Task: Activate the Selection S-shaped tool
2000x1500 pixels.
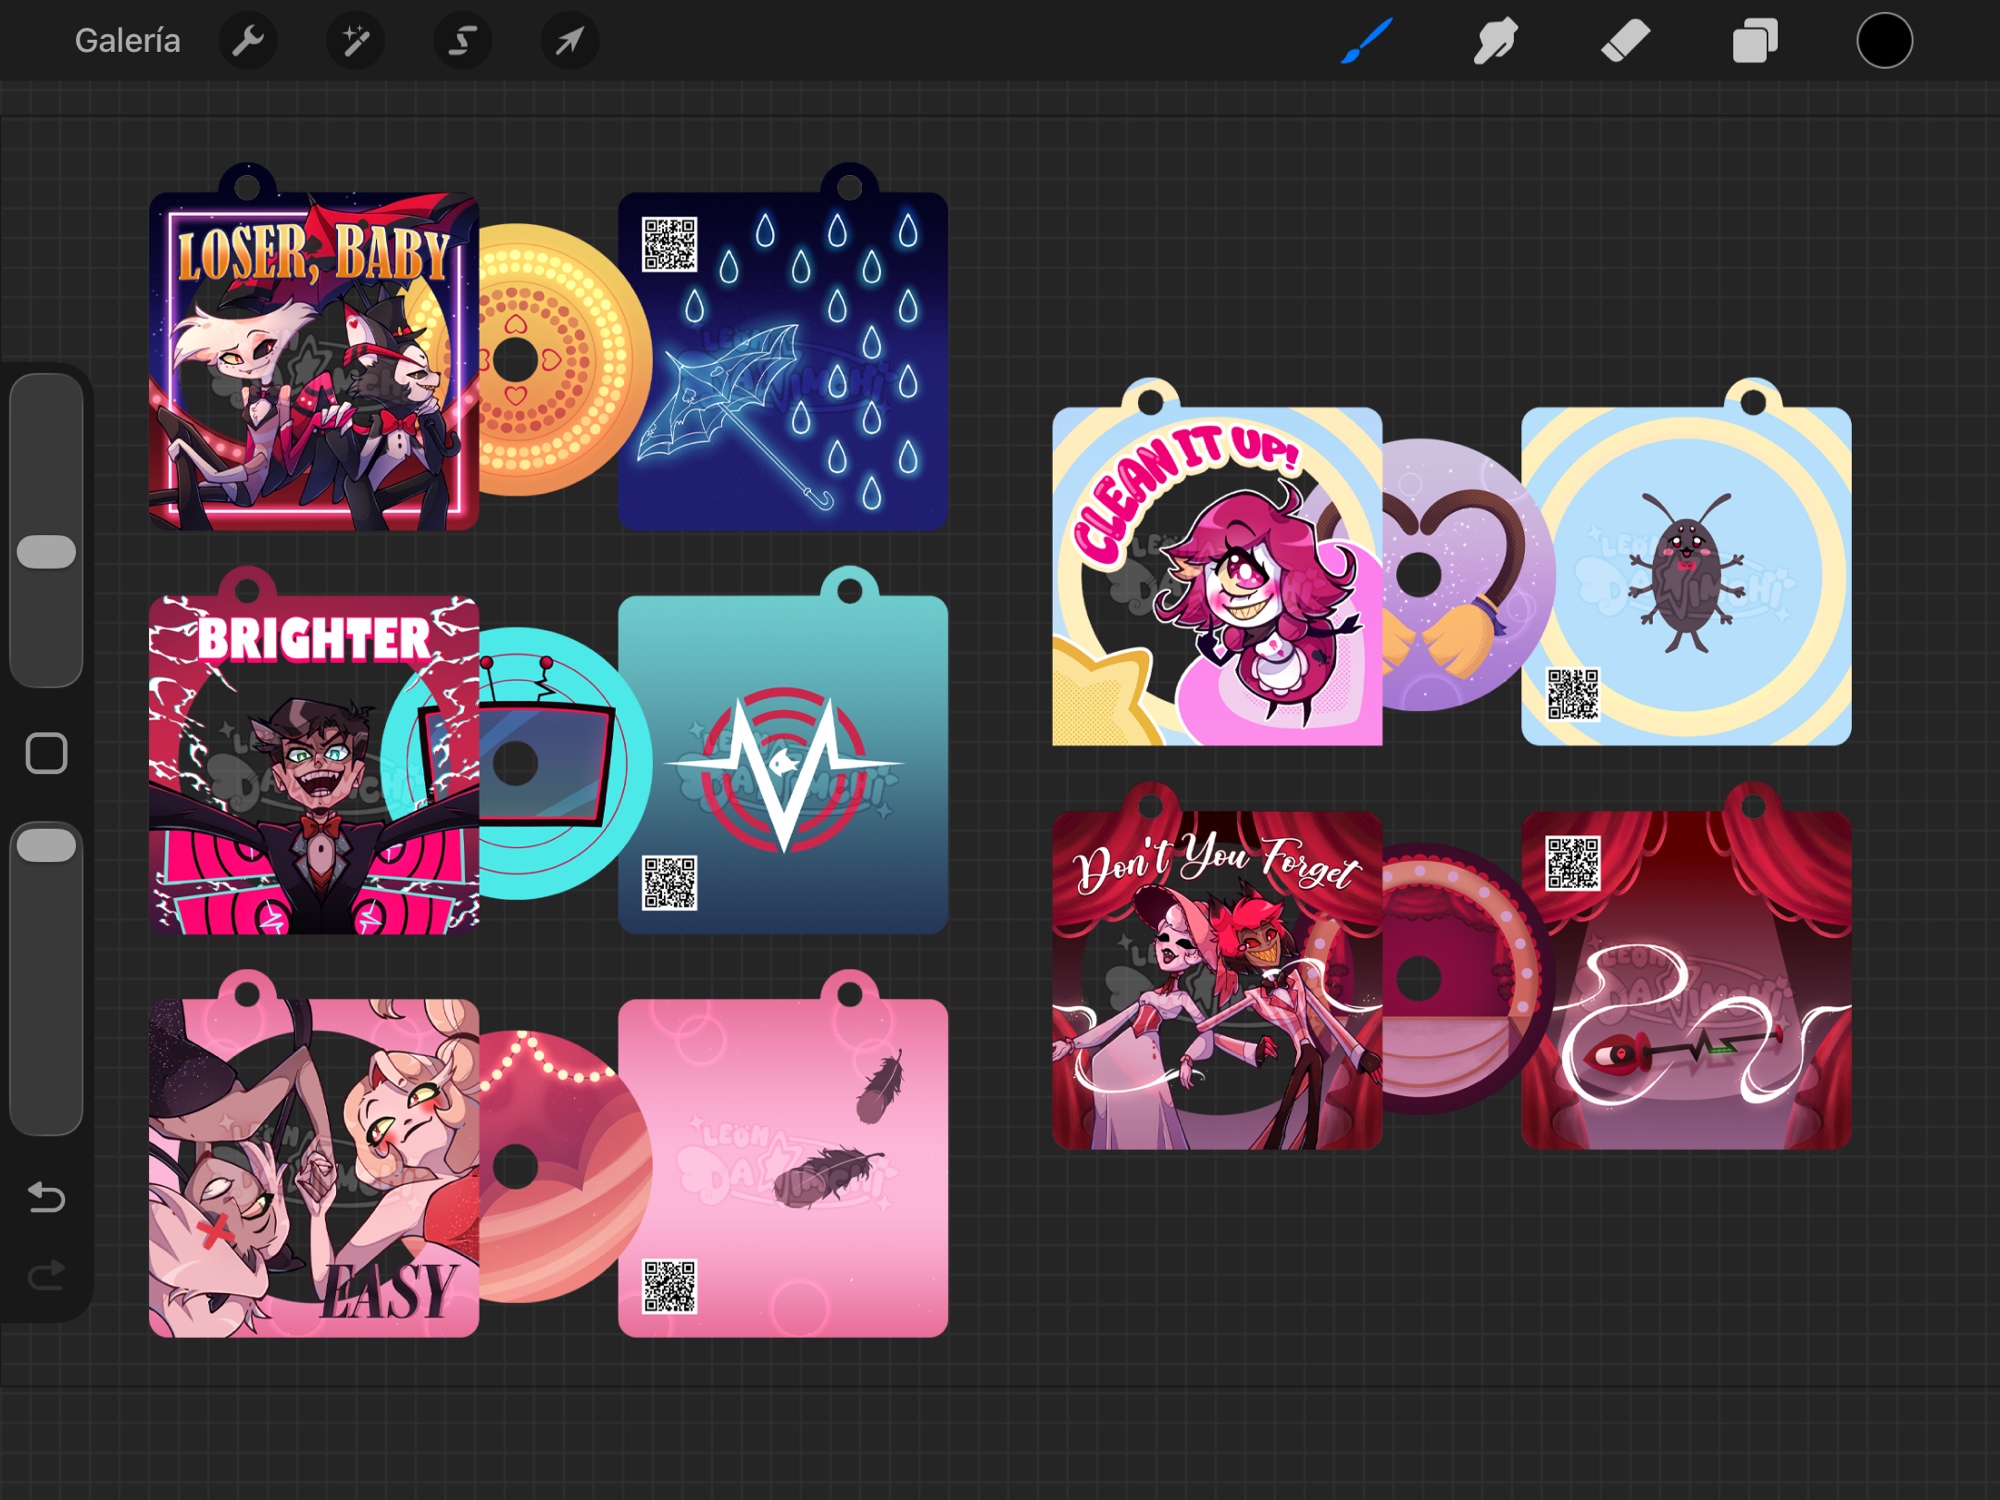Action: click(x=462, y=41)
